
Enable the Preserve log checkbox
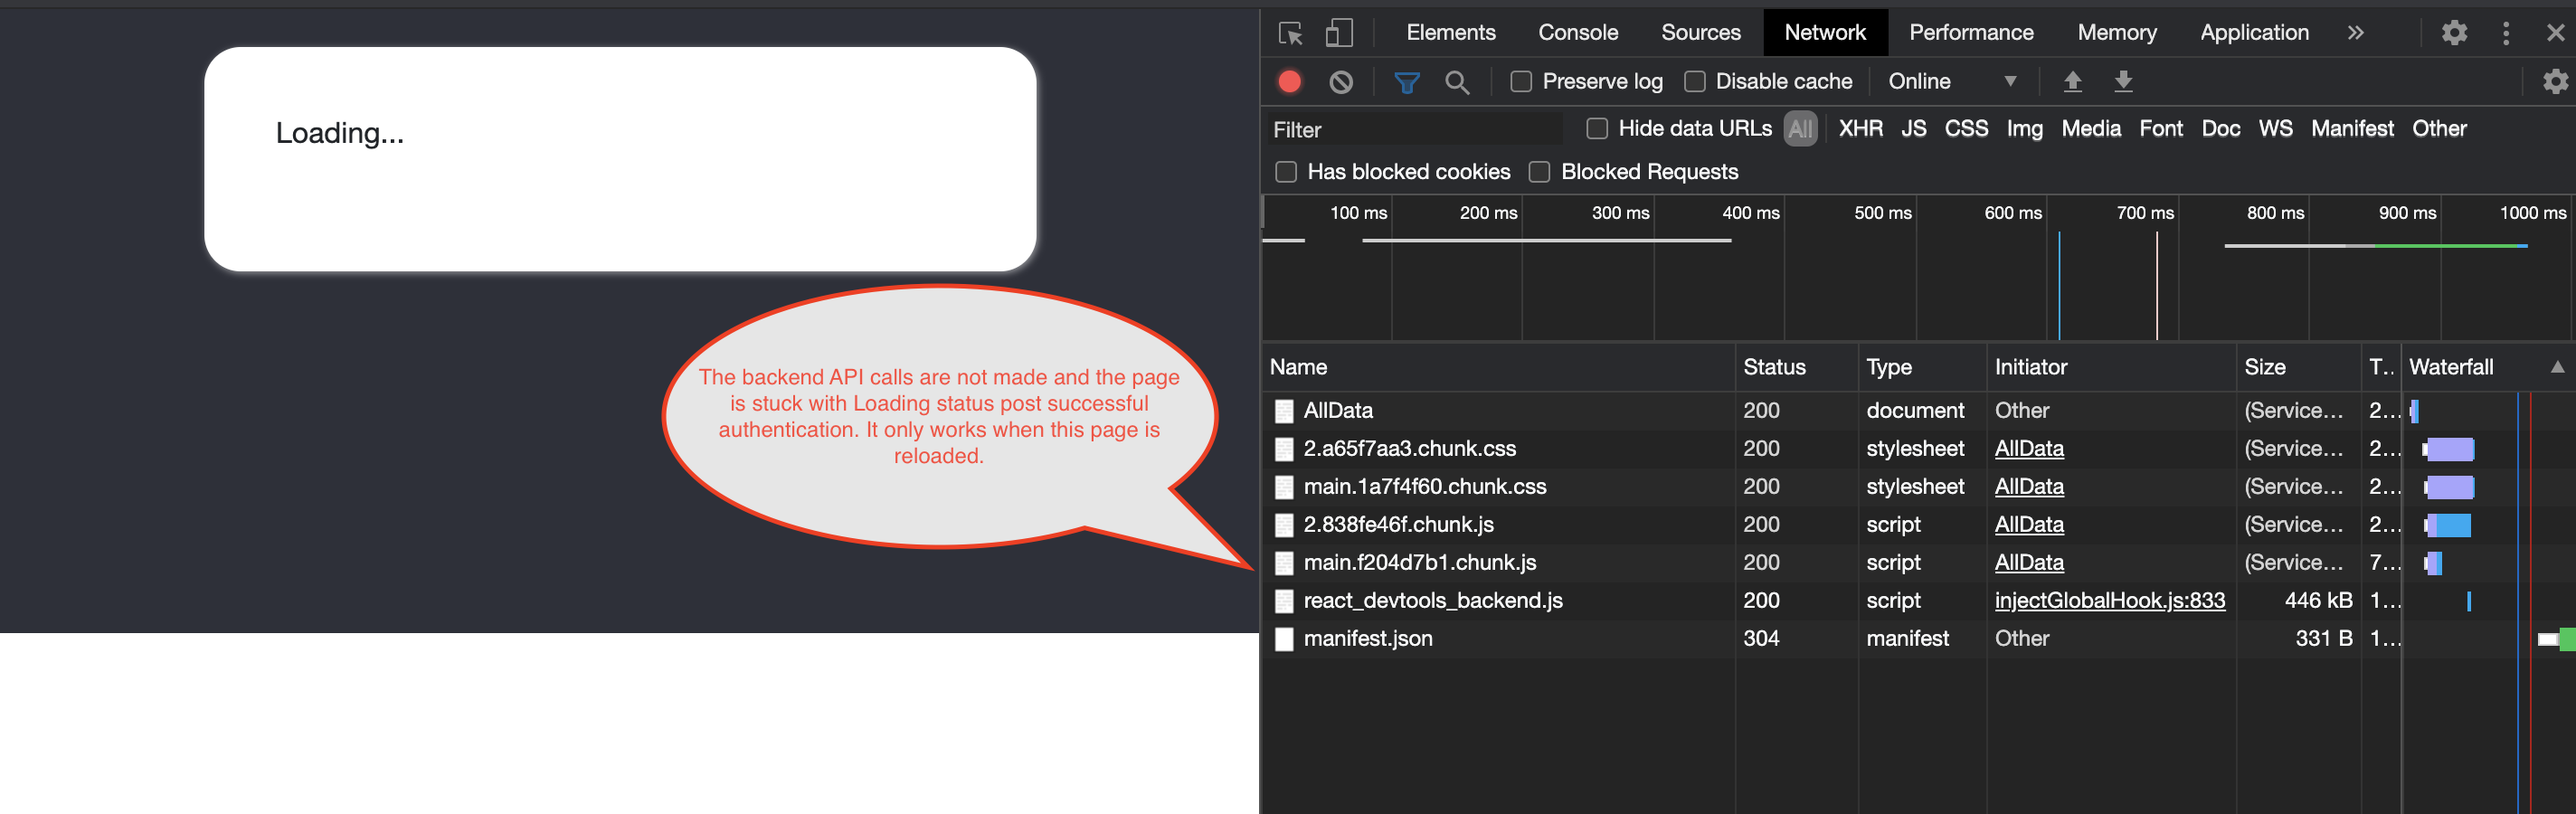pyautogui.click(x=1521, y=82)
